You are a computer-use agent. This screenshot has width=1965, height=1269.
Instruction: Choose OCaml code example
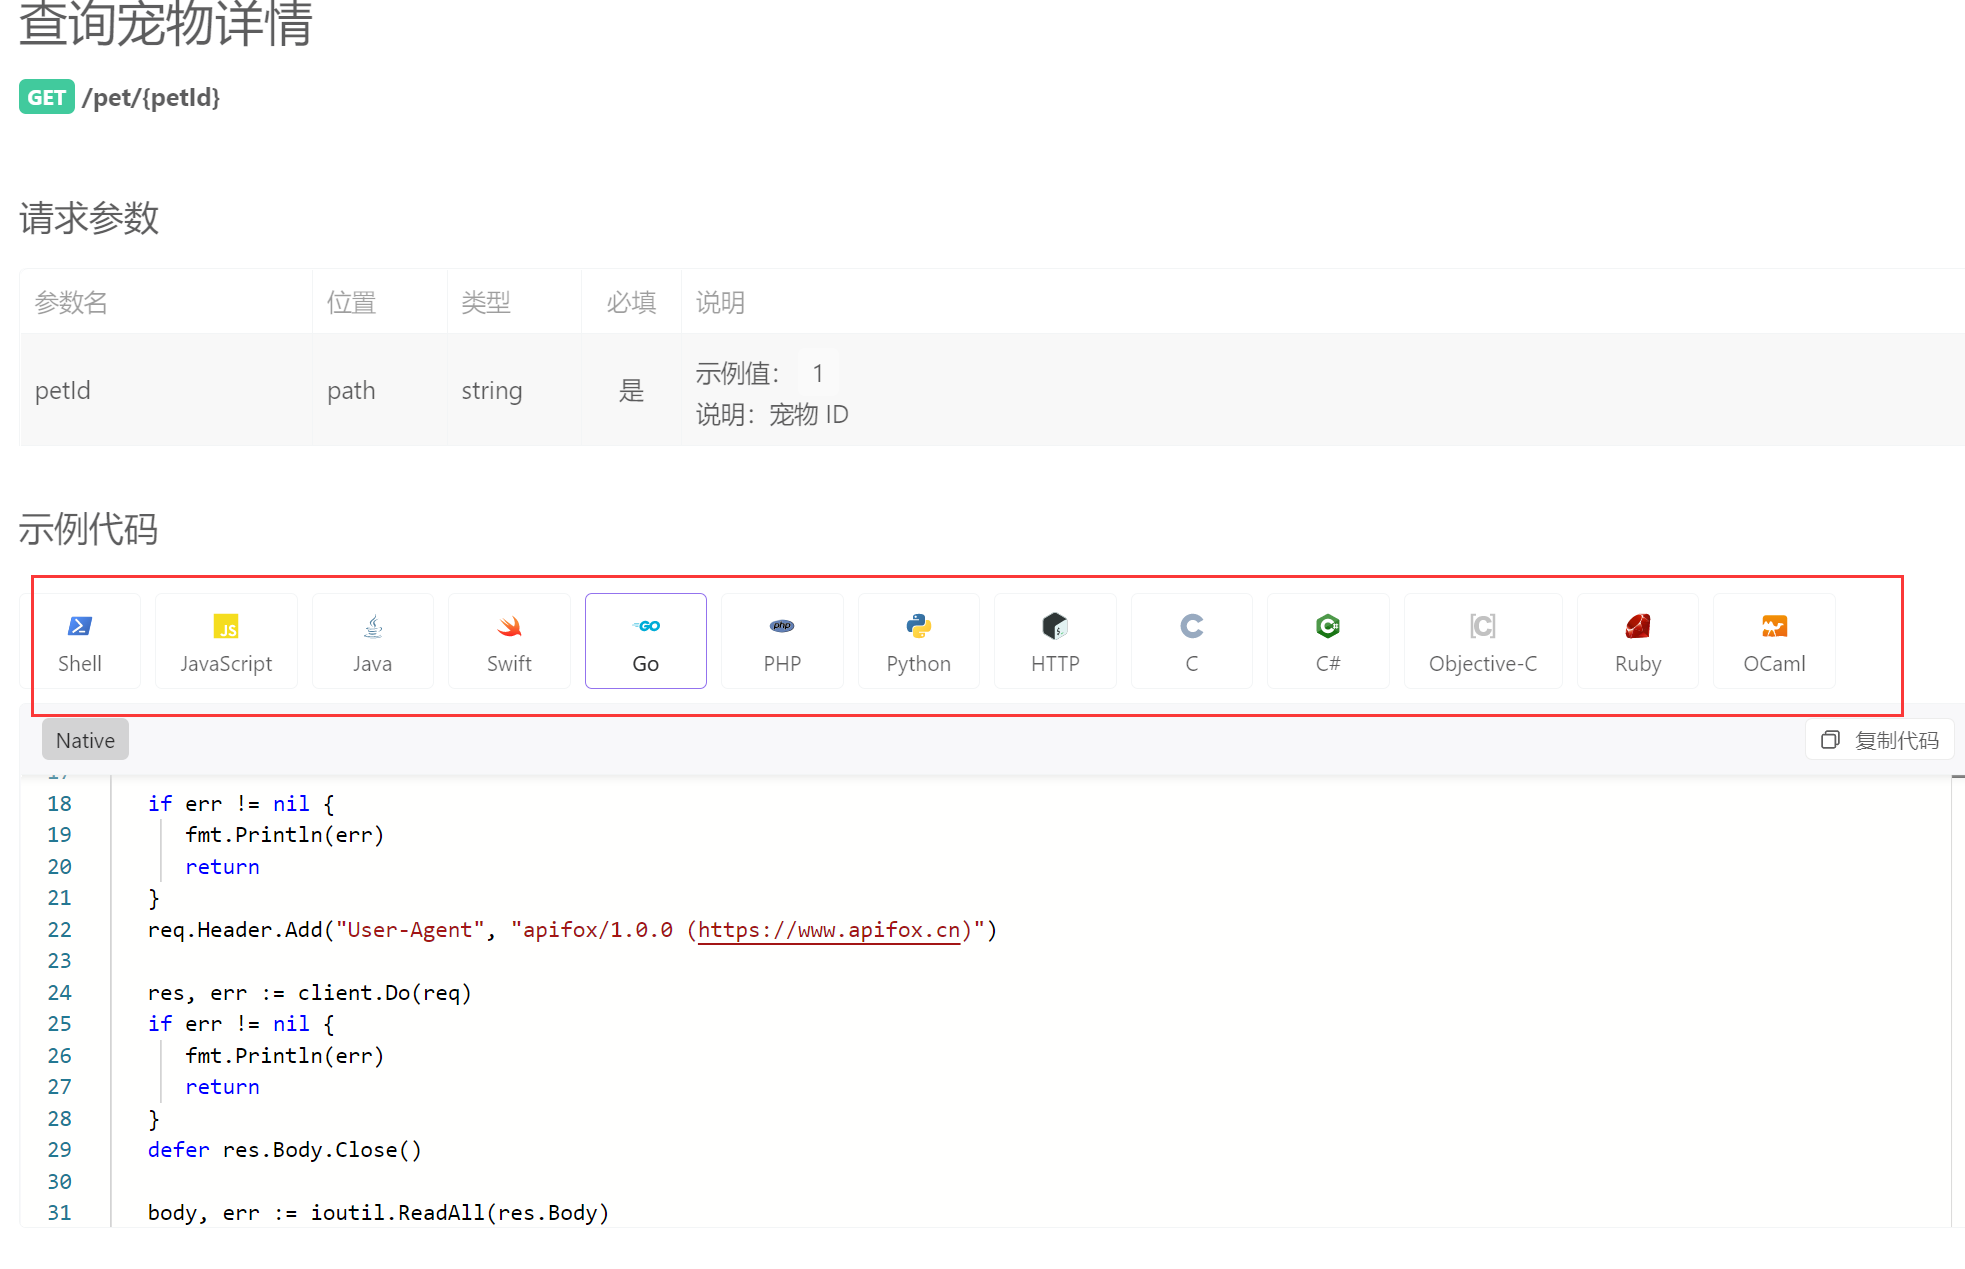[1774, 641]
